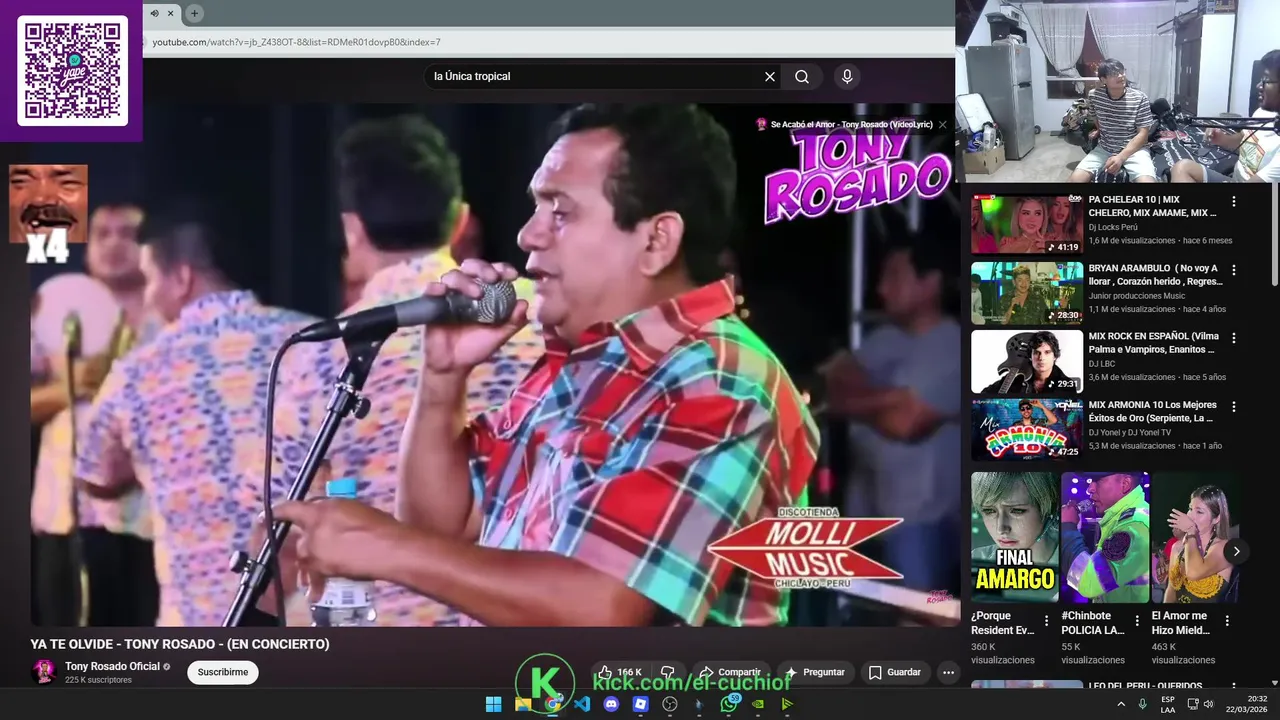Viewport: 1280px width, 720px height.
Task: Clear the search text with the X icon
Action: 770,77
